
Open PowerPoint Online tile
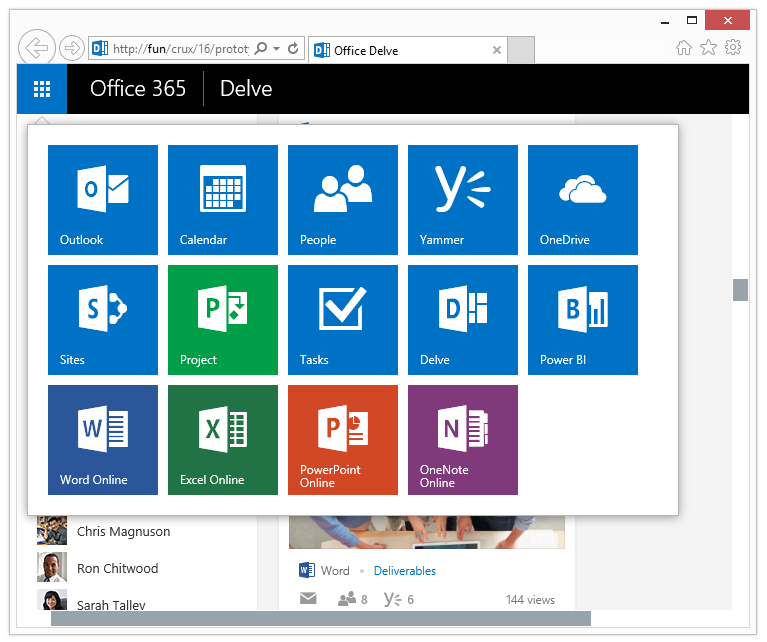click(343, 440)
